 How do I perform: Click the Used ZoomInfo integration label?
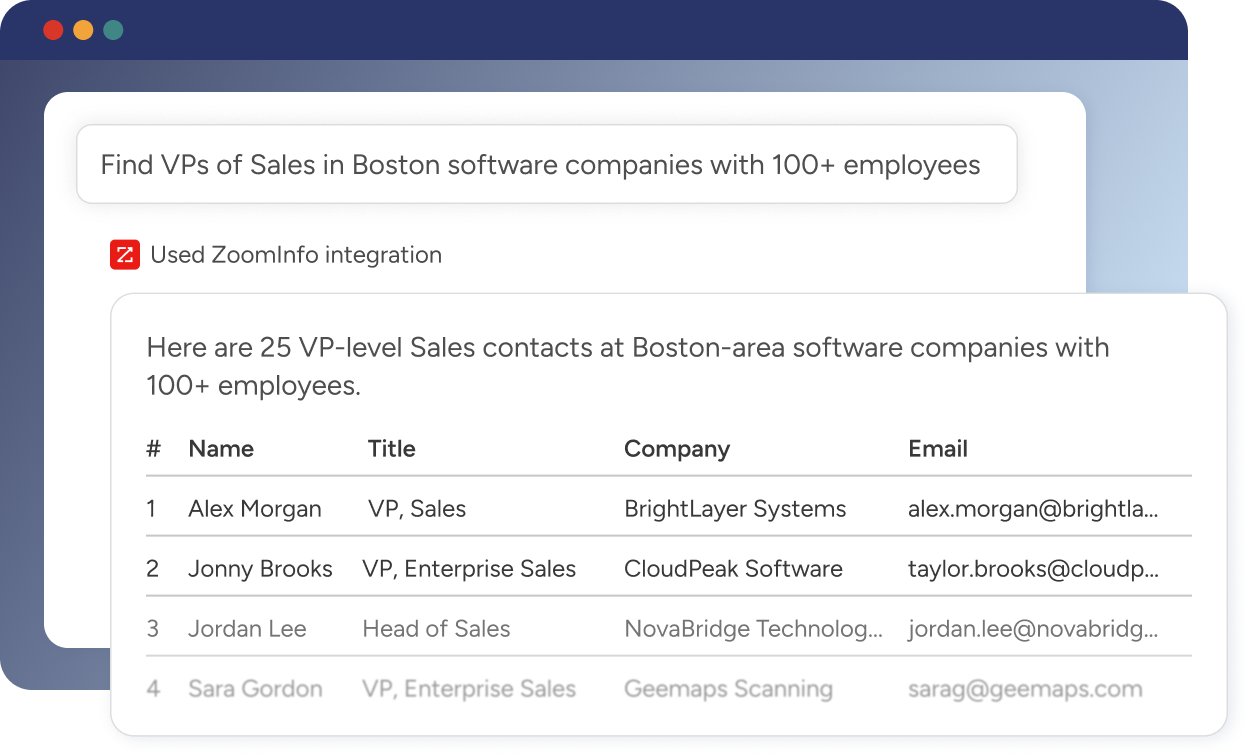[x=296, y=255]
